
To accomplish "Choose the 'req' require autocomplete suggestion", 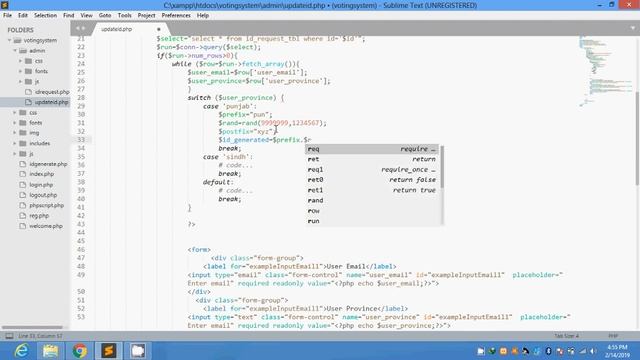I will [x=371, y=149].
